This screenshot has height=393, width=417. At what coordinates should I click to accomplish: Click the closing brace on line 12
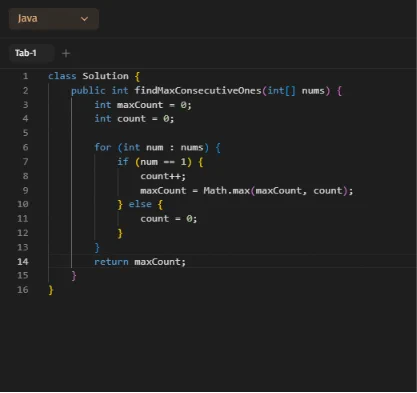120,233
